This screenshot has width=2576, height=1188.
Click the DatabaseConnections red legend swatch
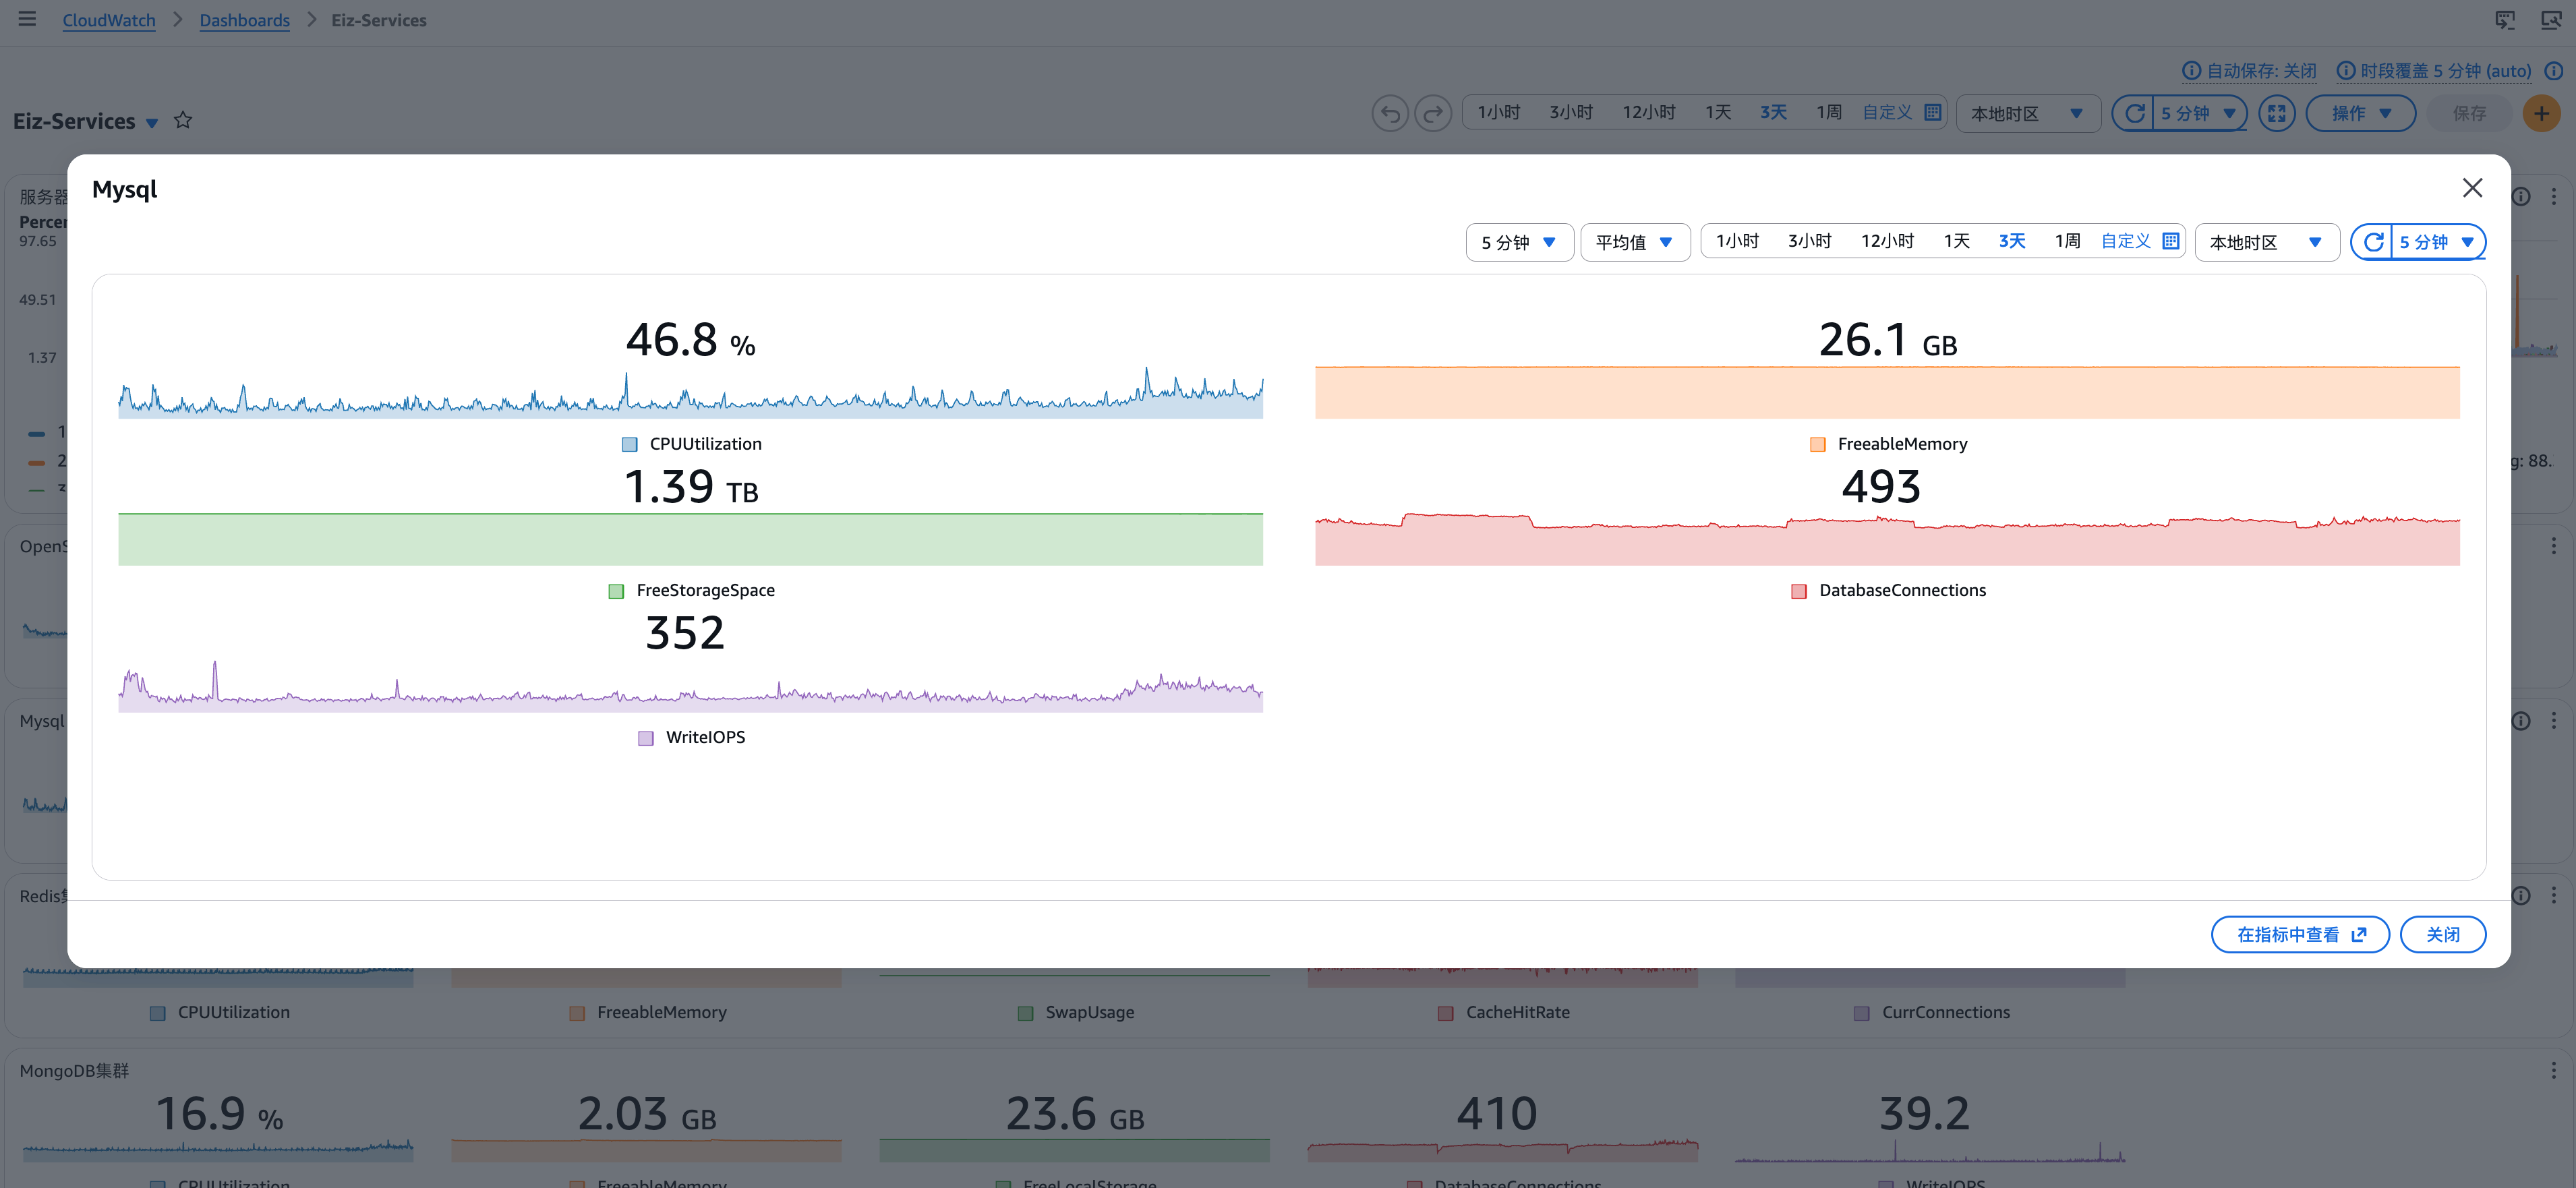[x=1799, y=591]
